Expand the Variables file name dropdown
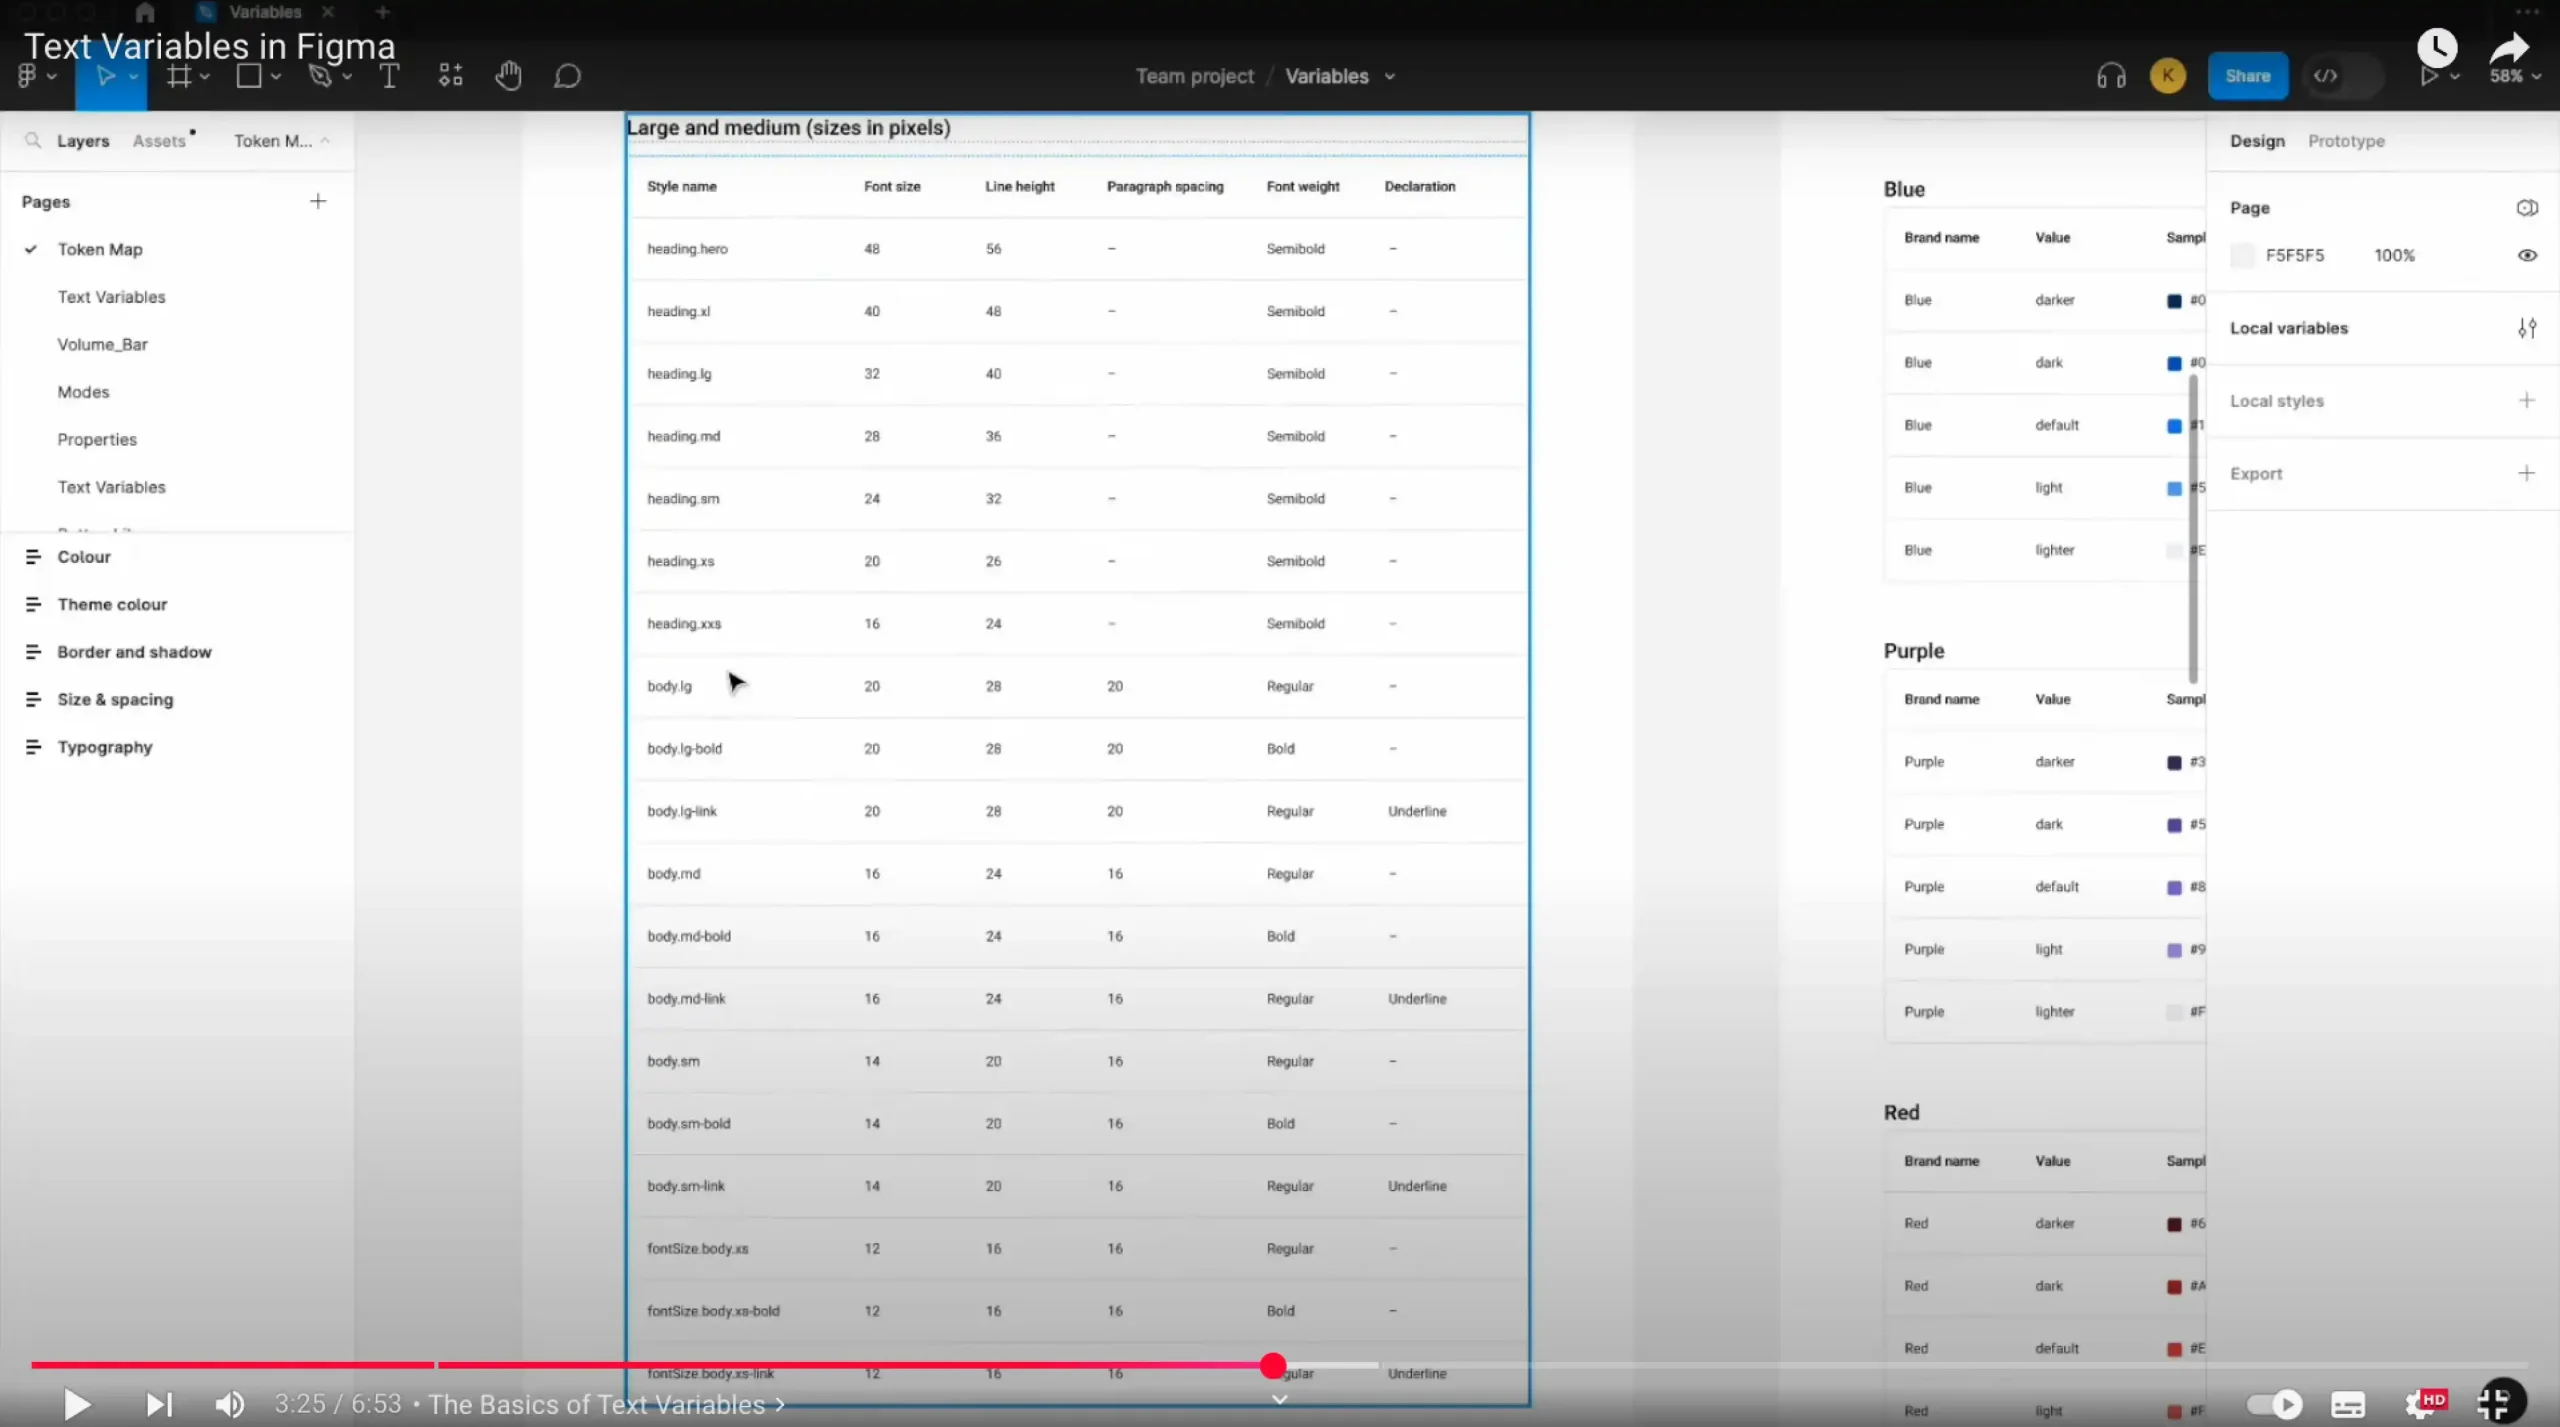 click(x=1390, y=77)
